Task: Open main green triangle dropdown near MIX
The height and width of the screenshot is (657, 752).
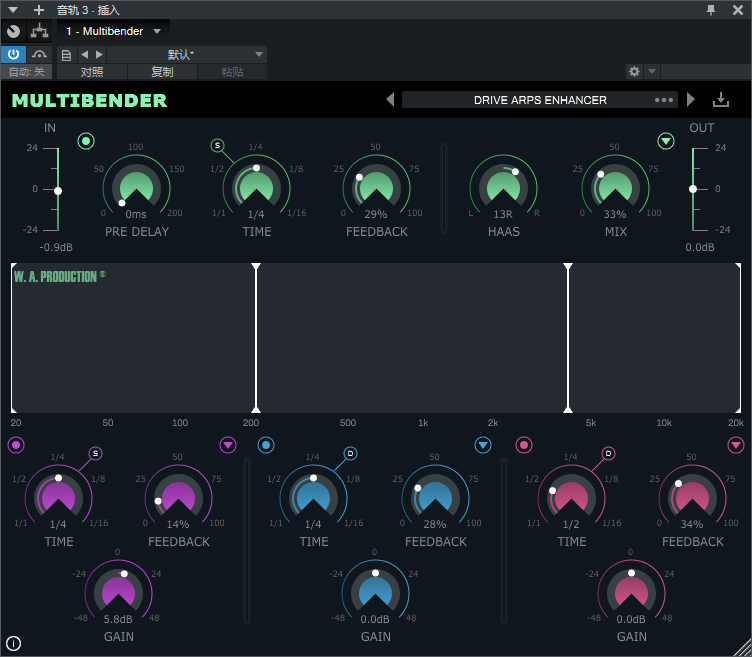Action: point(666,141)
